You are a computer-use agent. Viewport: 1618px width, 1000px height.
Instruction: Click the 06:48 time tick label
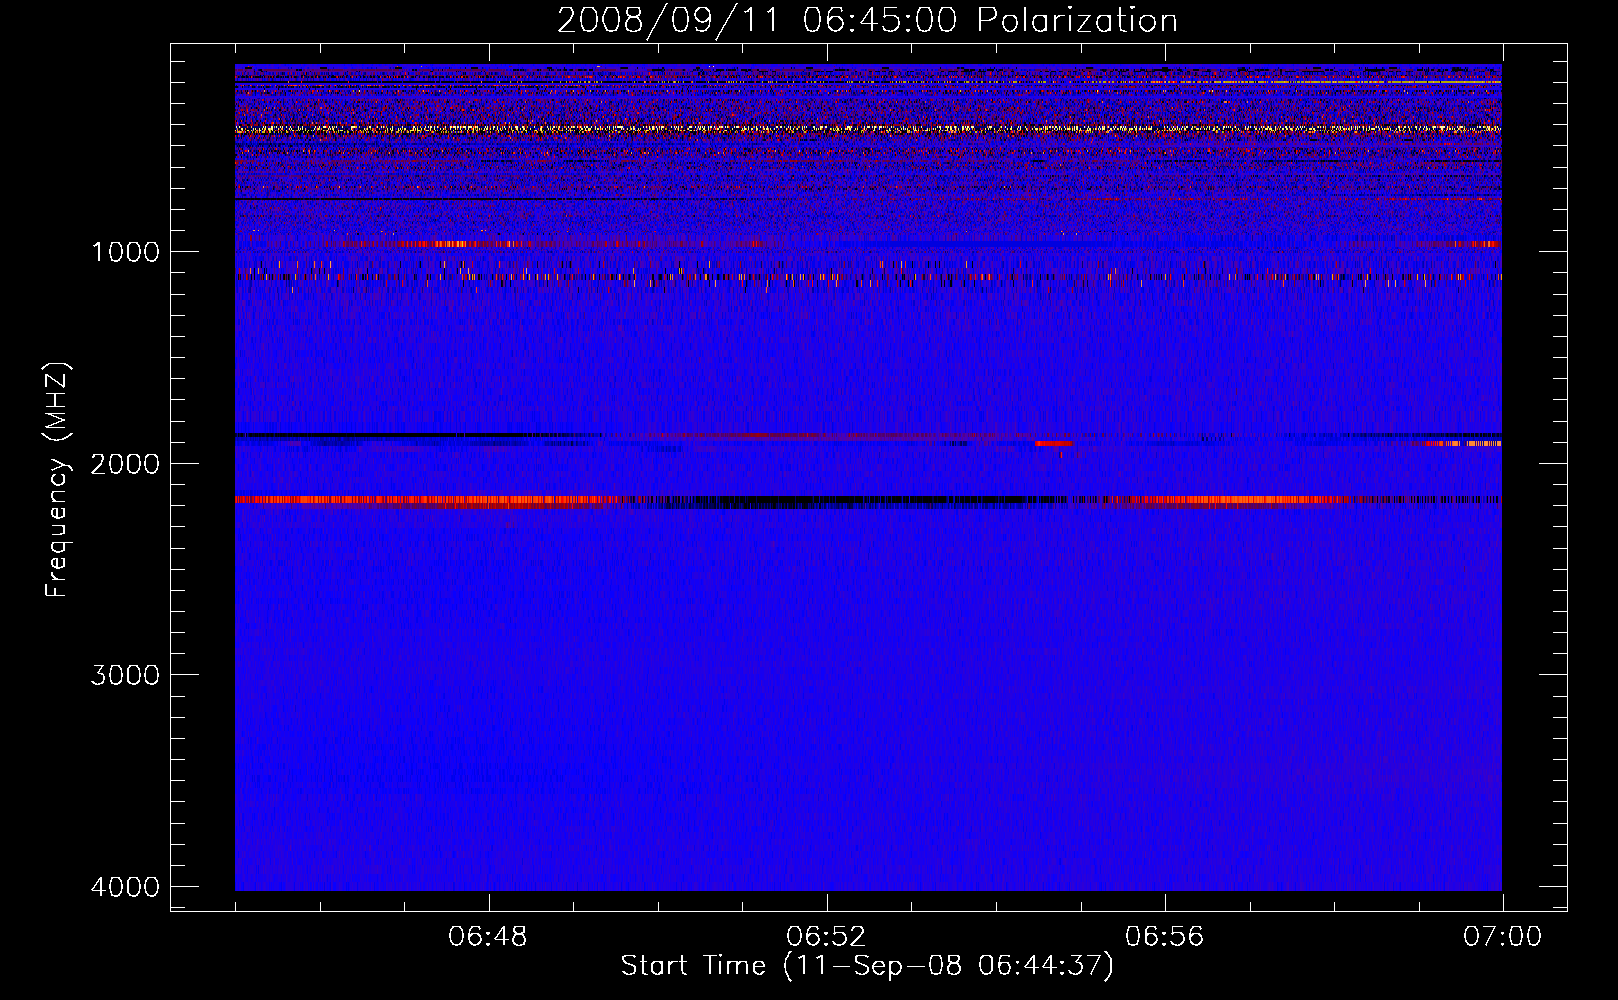coord(488,937)
